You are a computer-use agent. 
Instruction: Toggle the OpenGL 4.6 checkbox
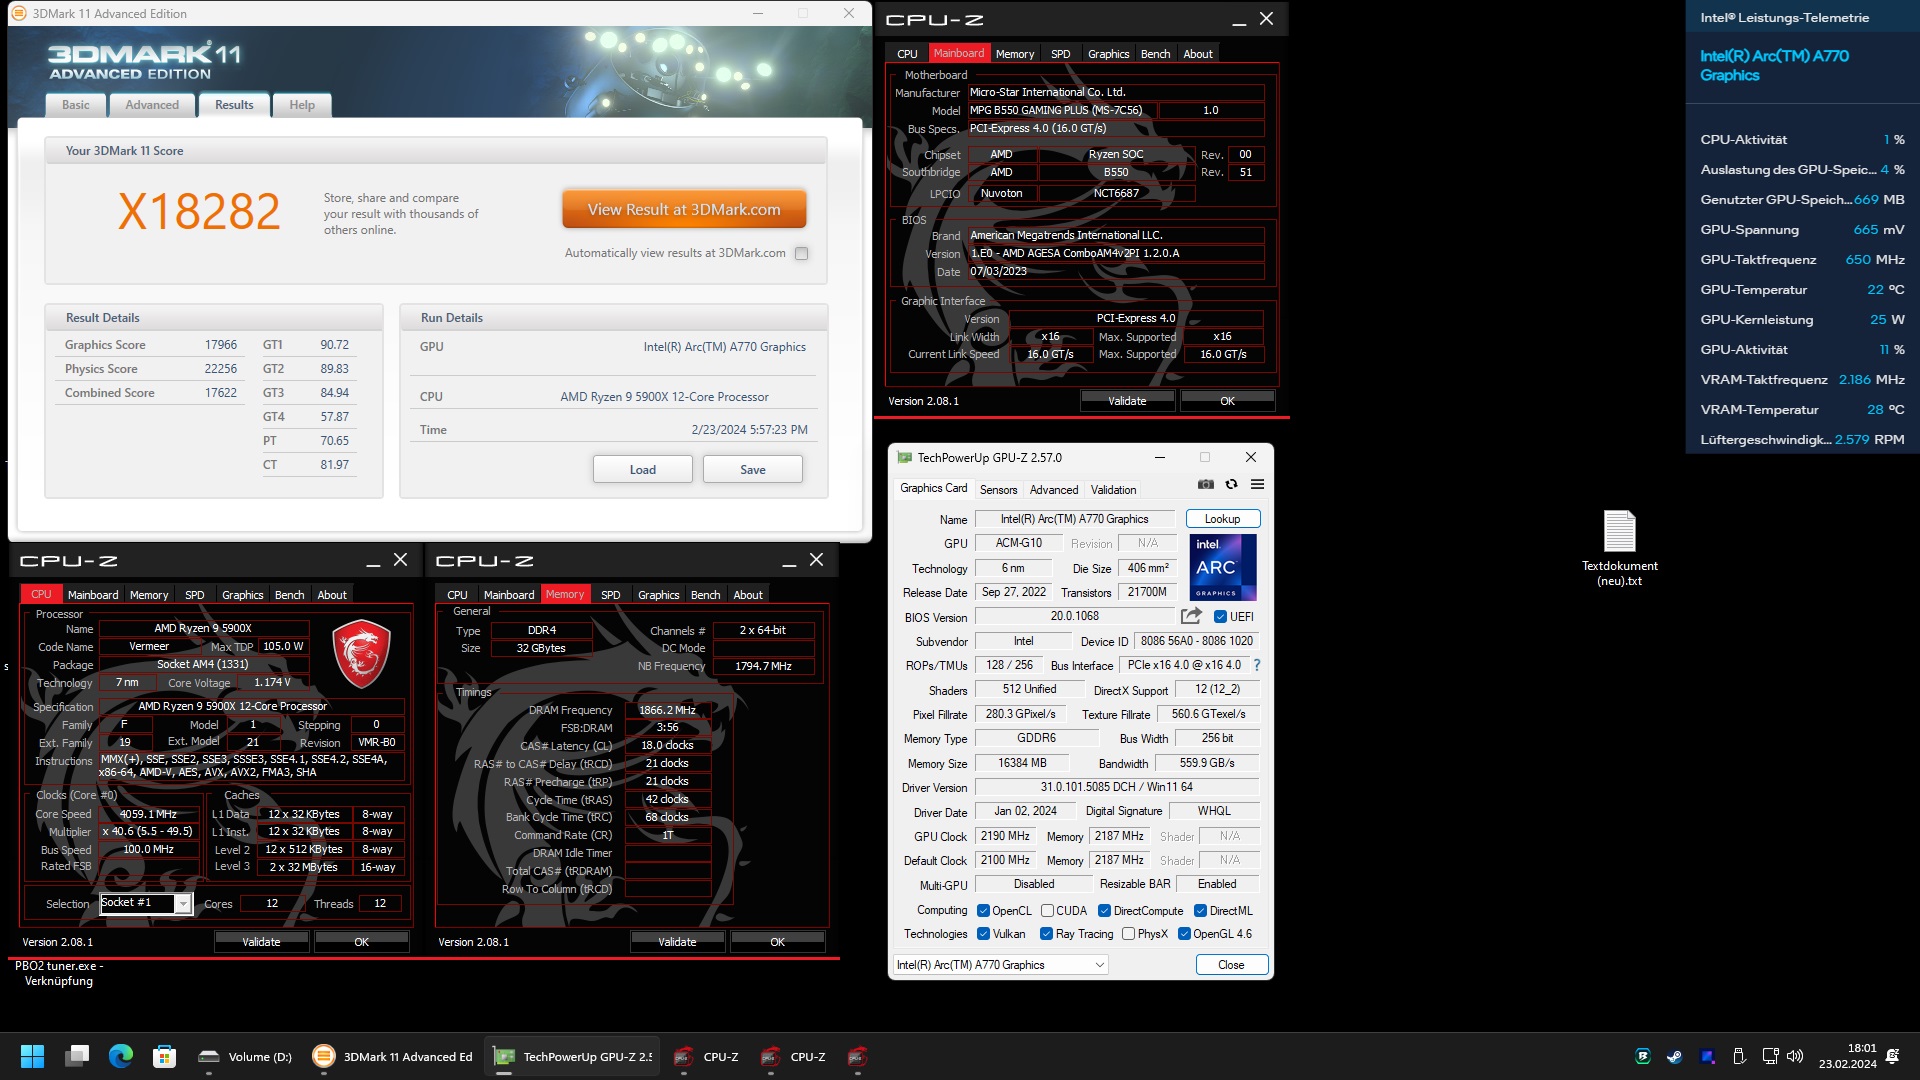1184,934
